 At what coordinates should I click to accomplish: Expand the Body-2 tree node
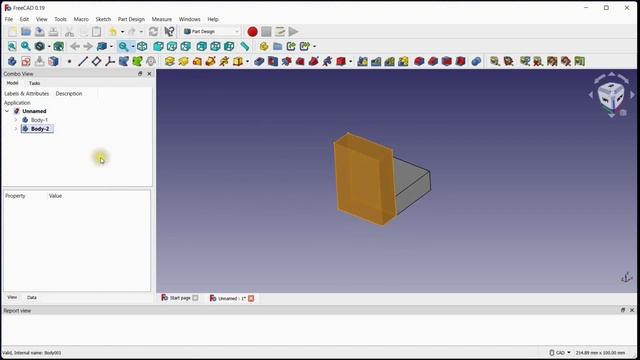point(16,129)
